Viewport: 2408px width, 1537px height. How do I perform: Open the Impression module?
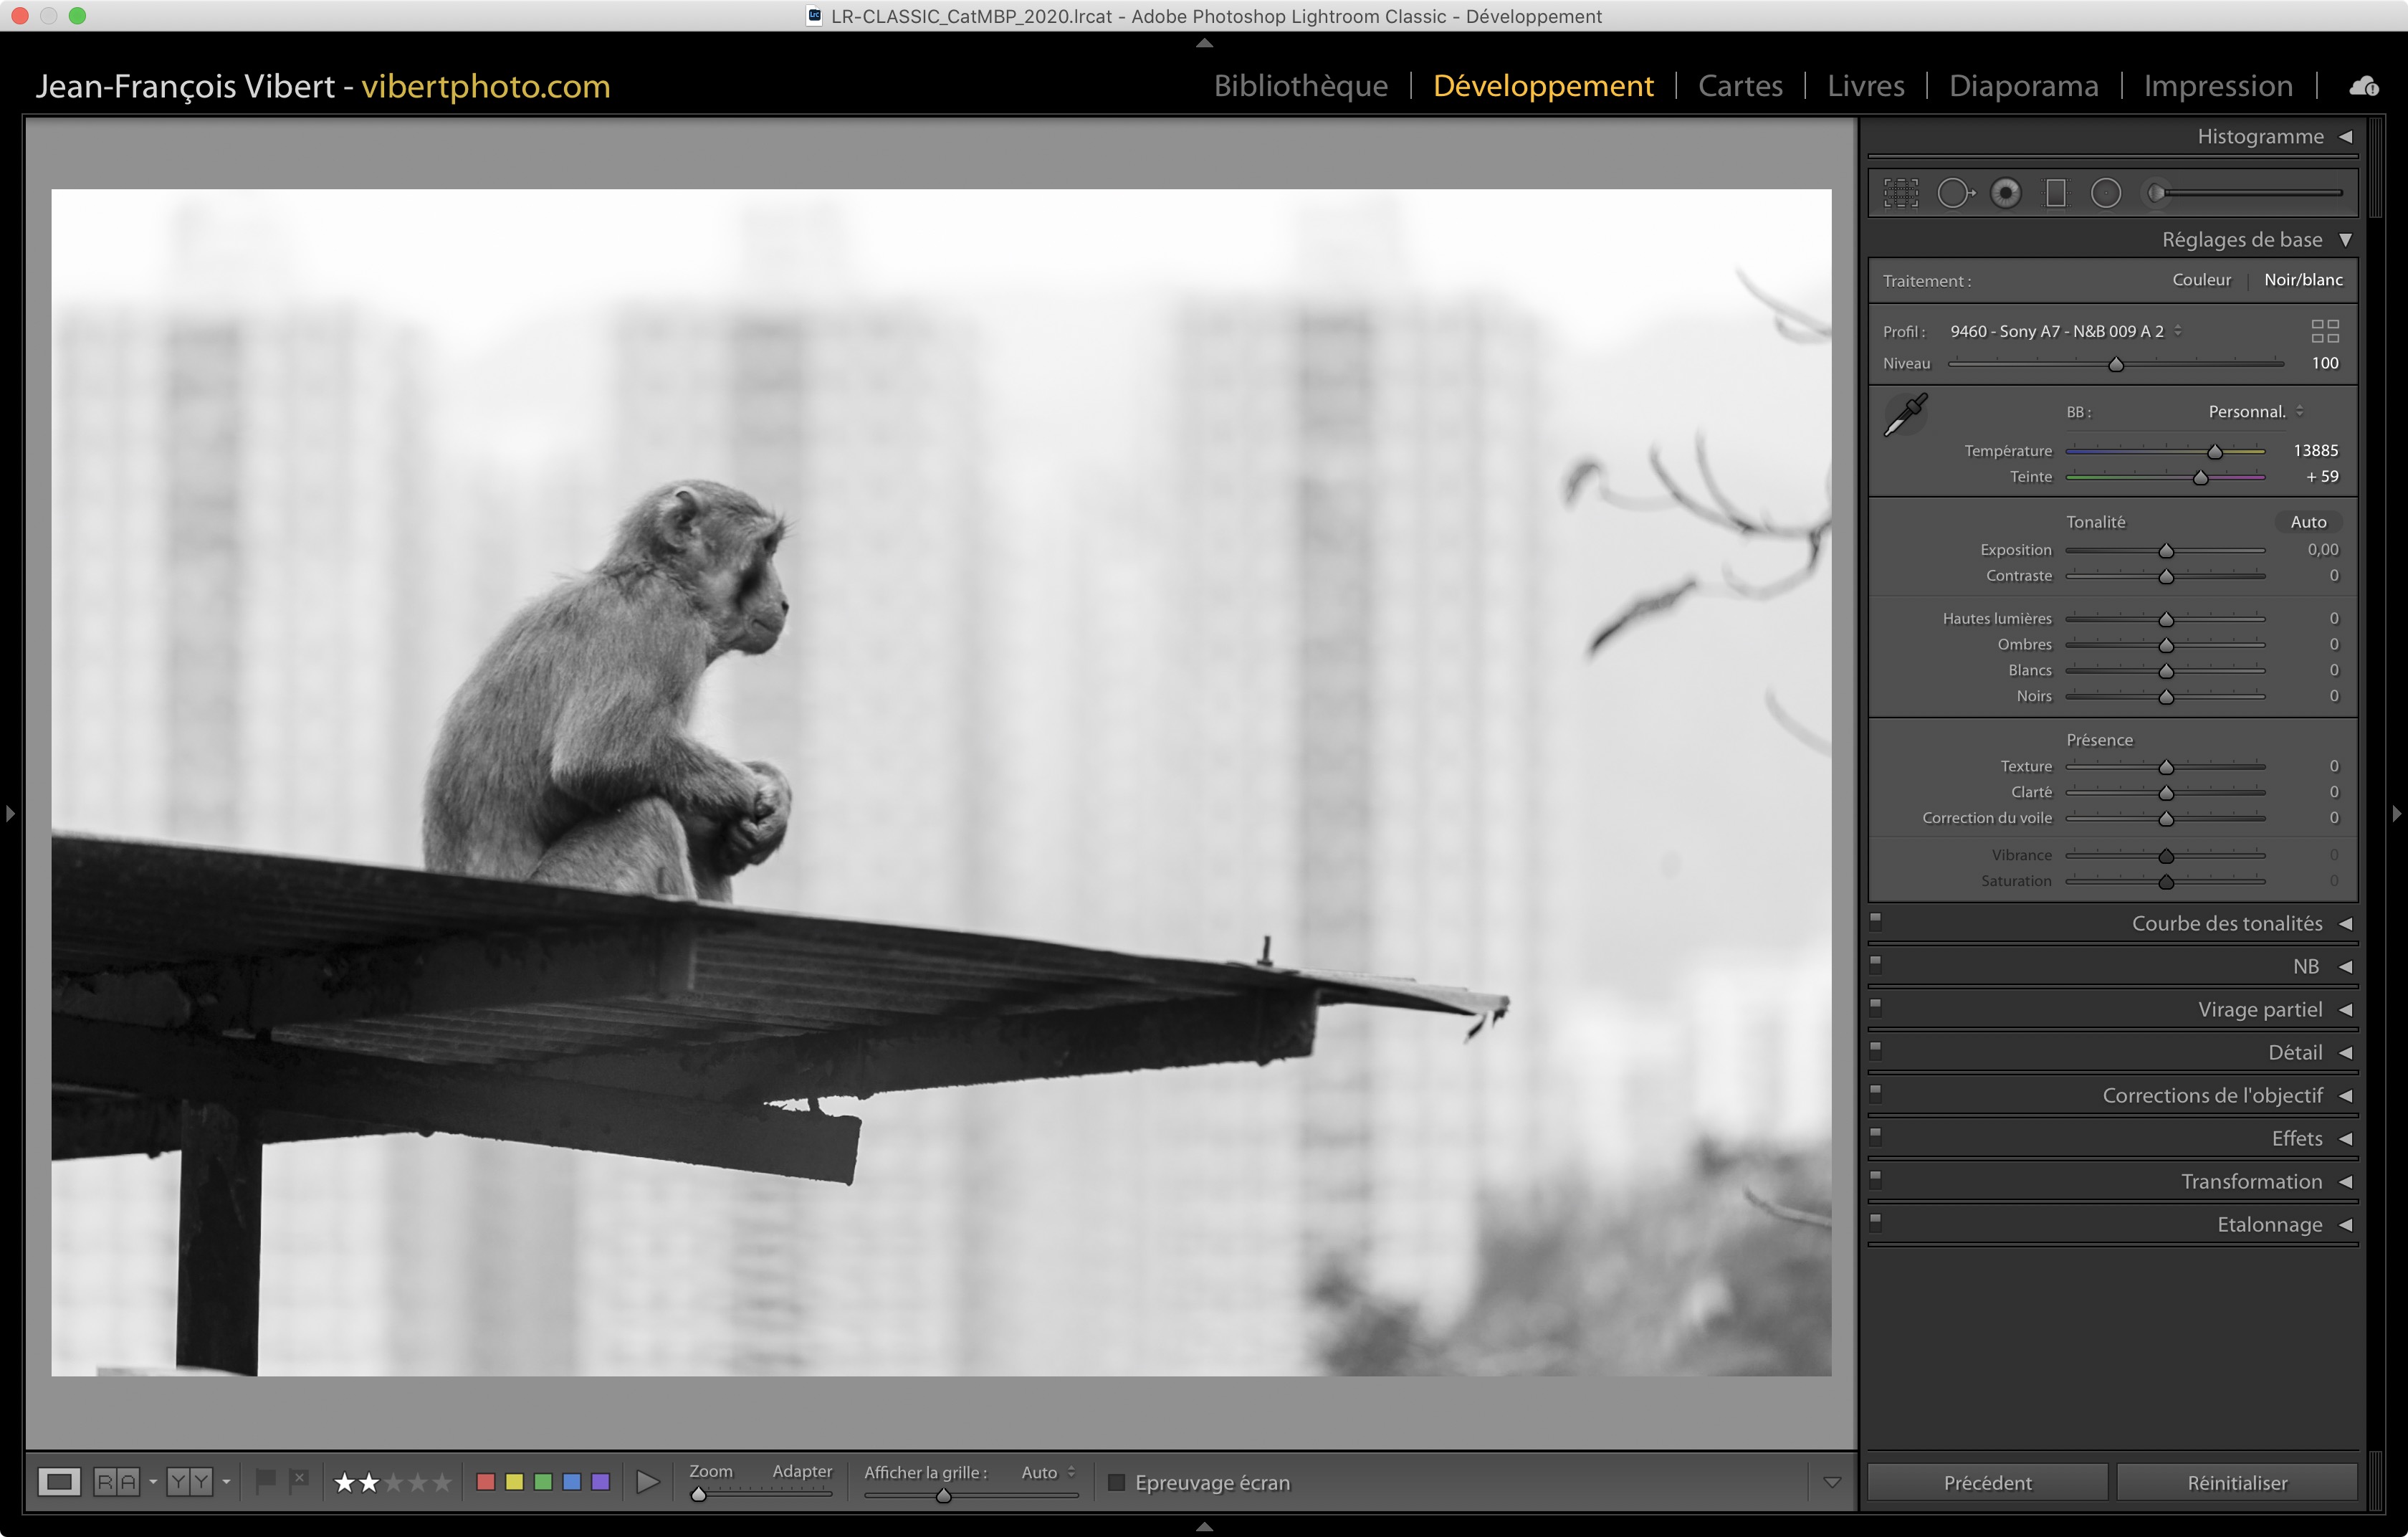click(2217, 86)
